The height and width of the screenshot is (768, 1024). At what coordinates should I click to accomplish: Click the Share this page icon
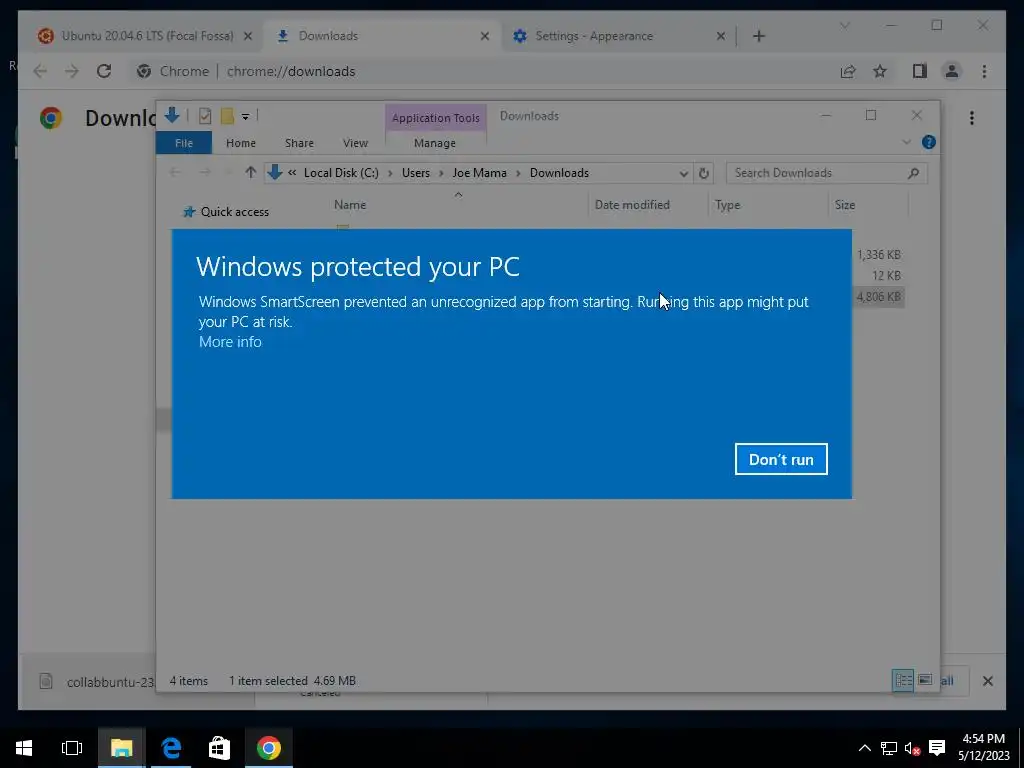pyautogui.click(x=848, y=71)
